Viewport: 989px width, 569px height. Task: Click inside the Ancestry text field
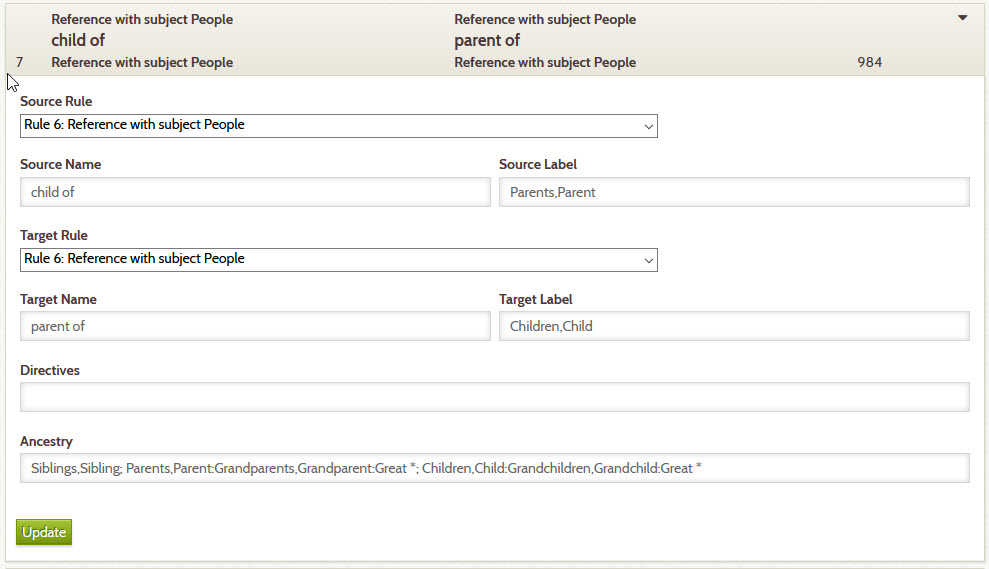494,468
